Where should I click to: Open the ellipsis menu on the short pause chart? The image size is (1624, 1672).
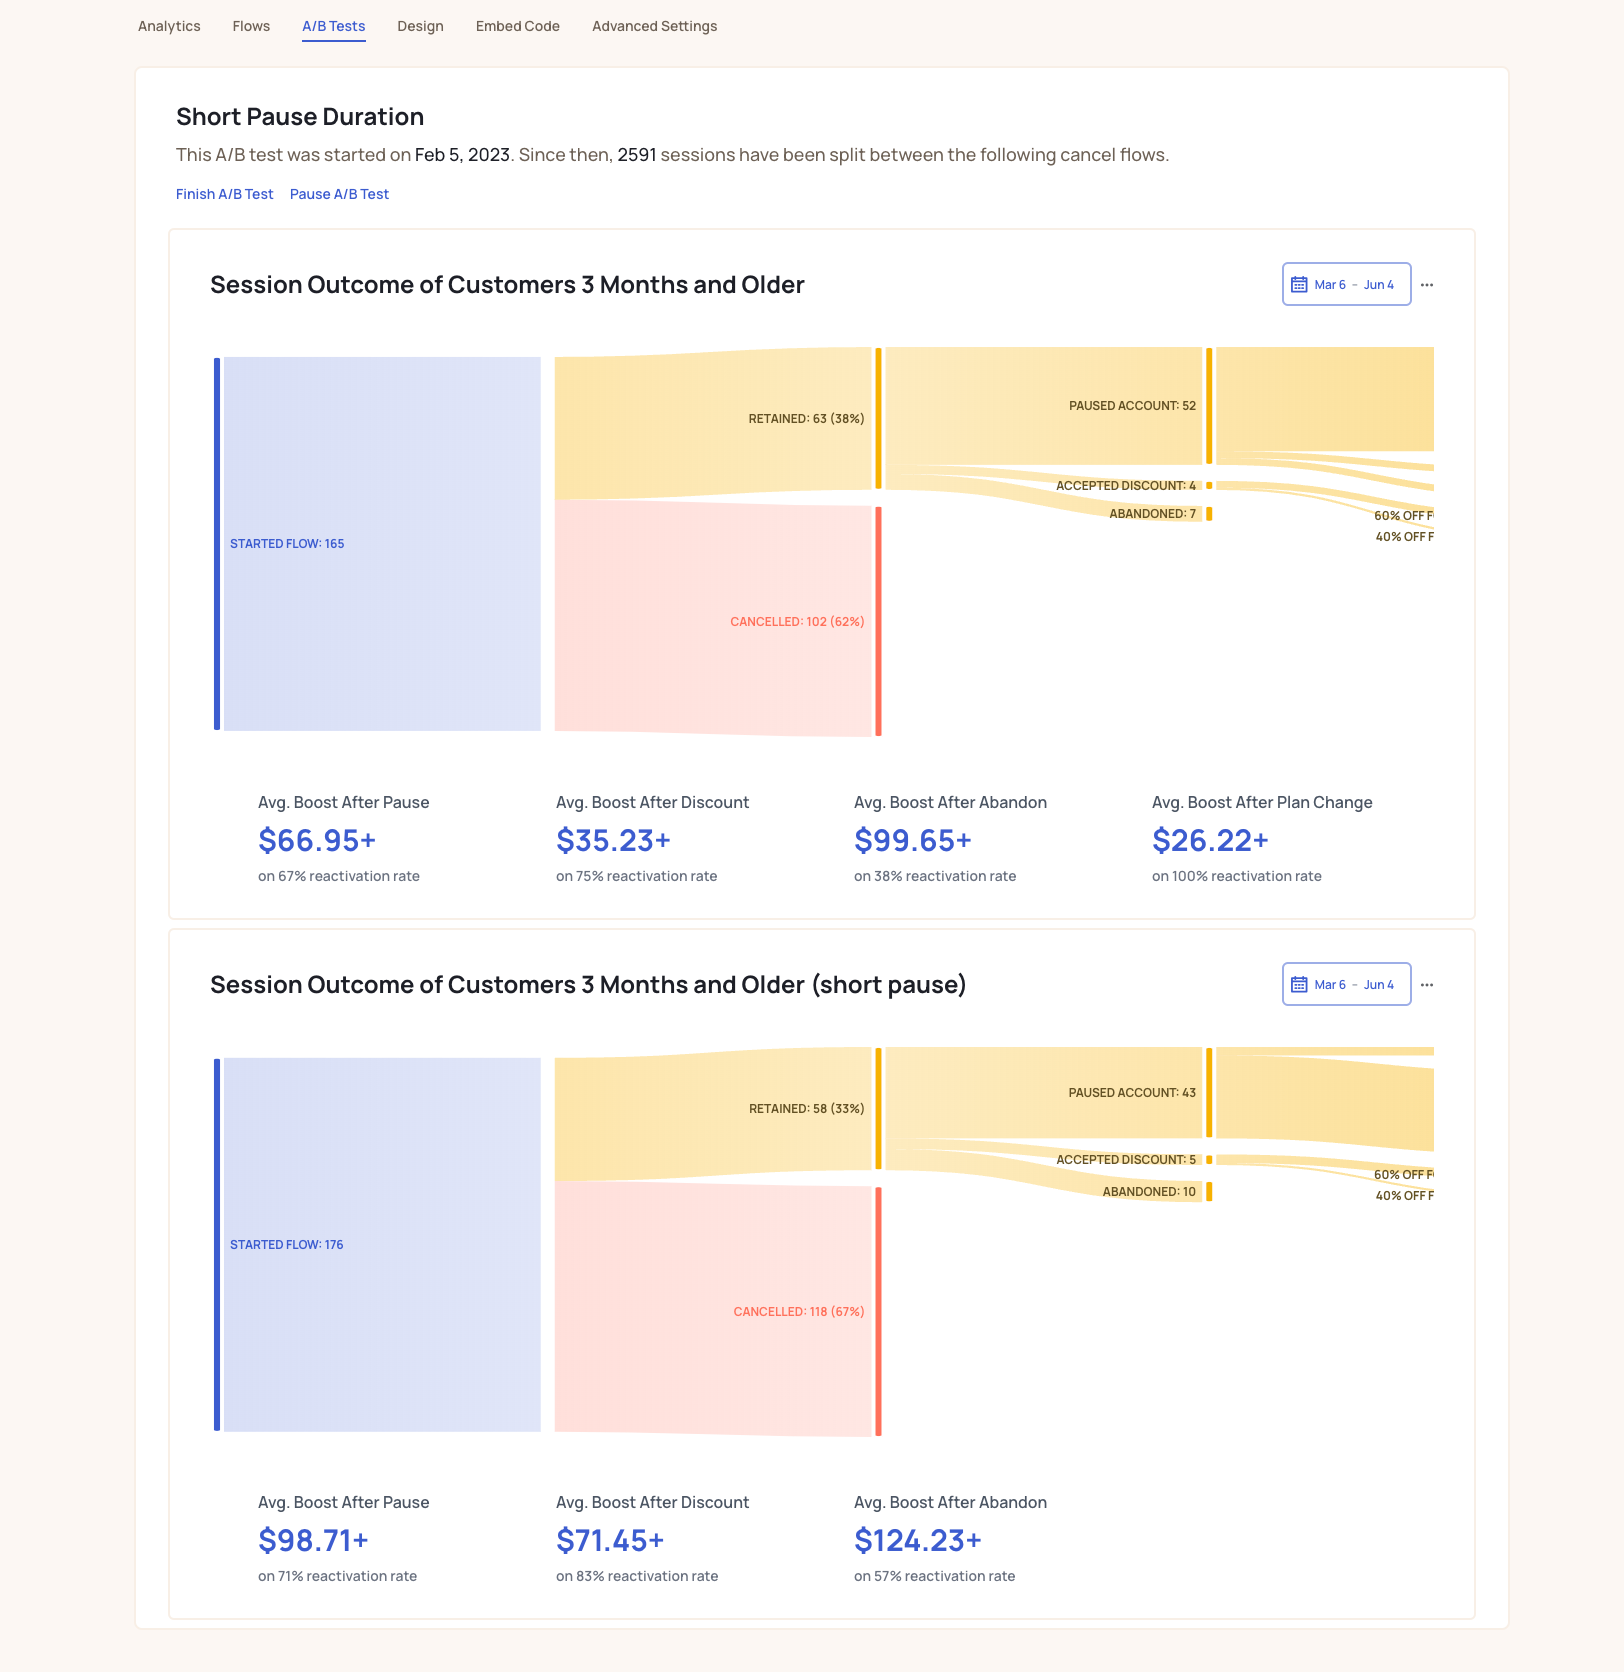(1427, 984)
